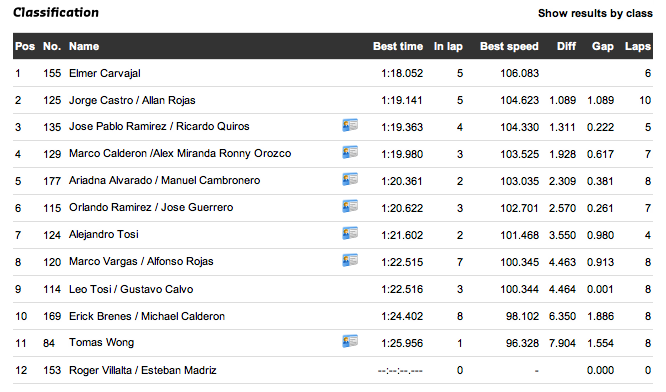Select Leo Tosi / Gustavo Calvo row
The width and height of the screenshot is (666, 392).
tap(333, 289)
